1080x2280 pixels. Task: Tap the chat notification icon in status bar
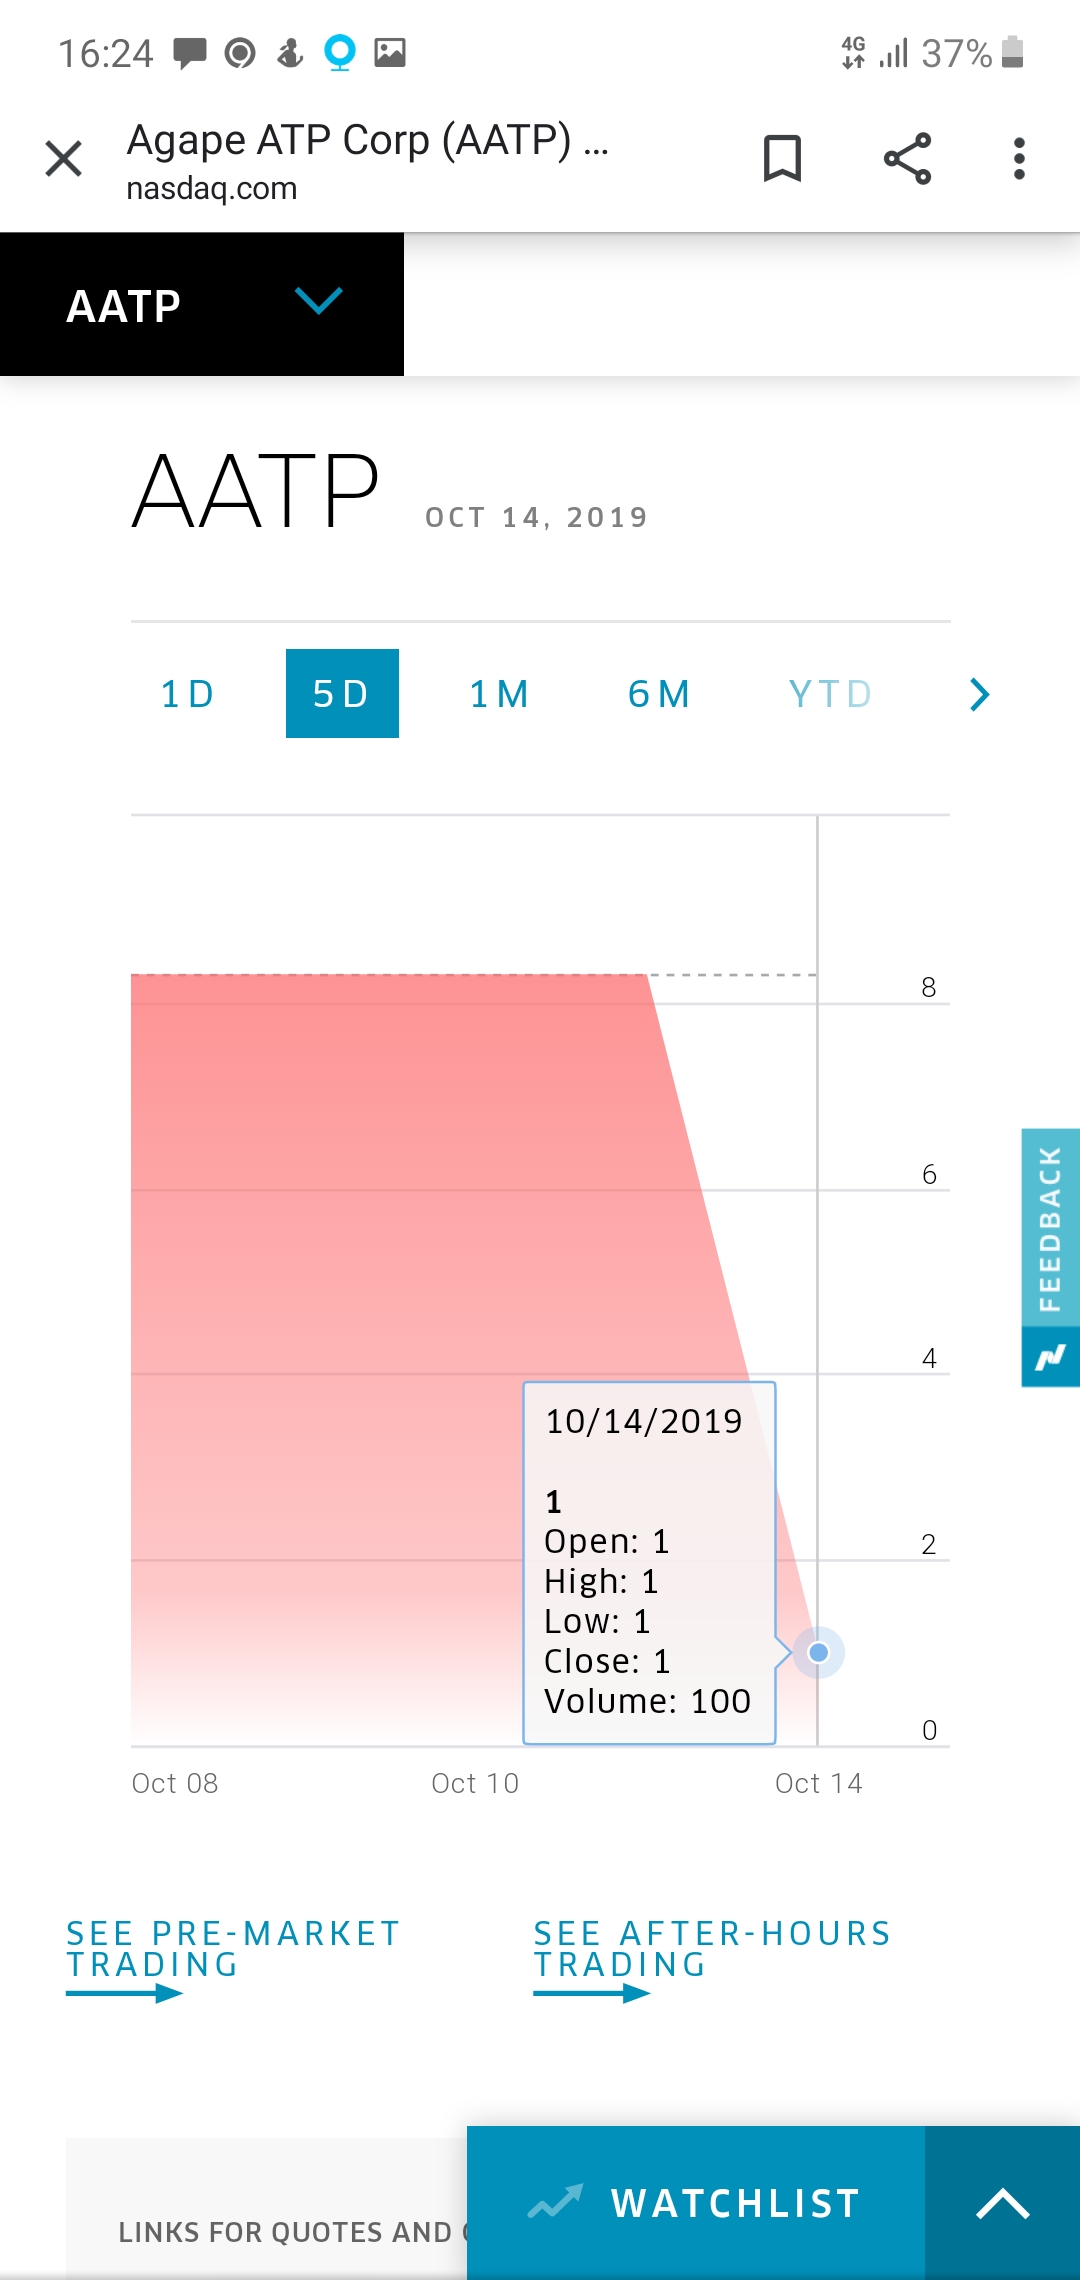[x=189, y=52]
